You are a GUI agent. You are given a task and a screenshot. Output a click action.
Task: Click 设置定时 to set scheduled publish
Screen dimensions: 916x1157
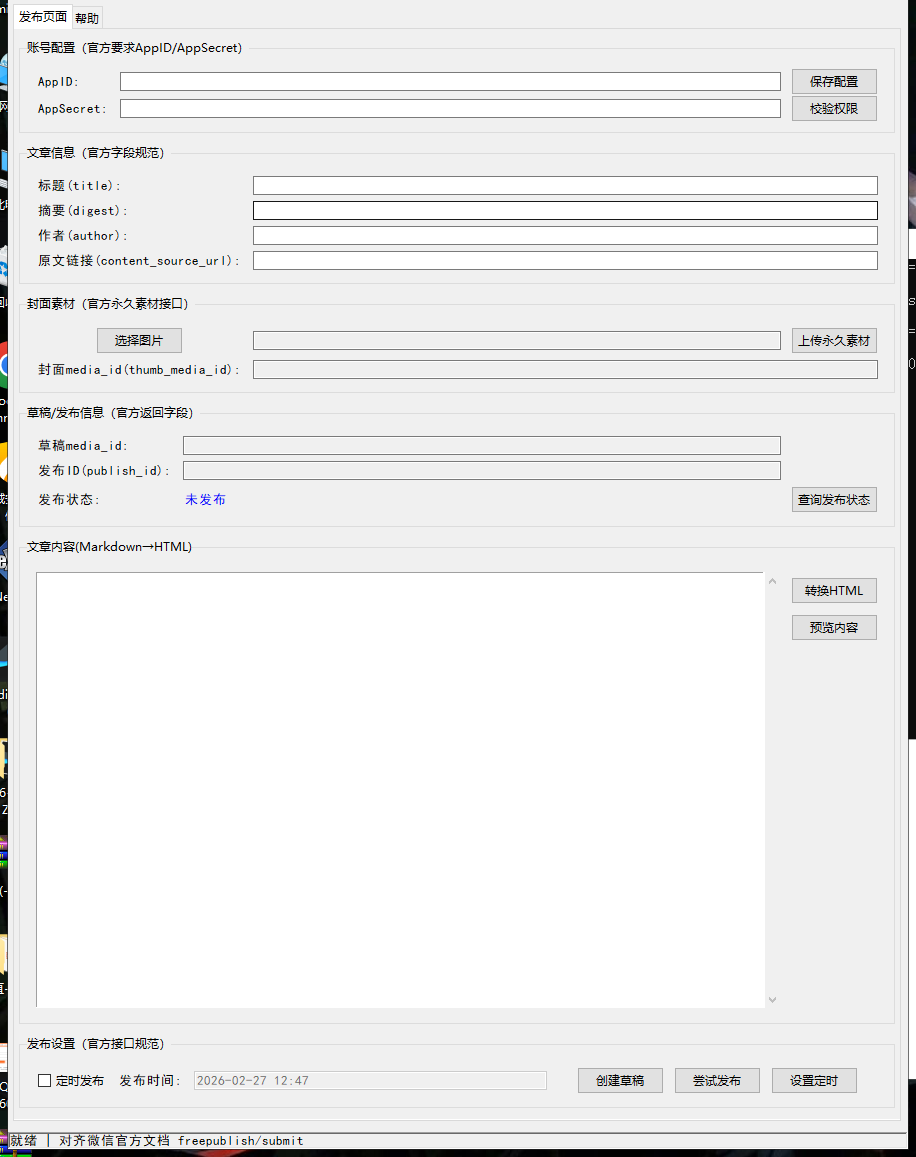click(813, 1080)
